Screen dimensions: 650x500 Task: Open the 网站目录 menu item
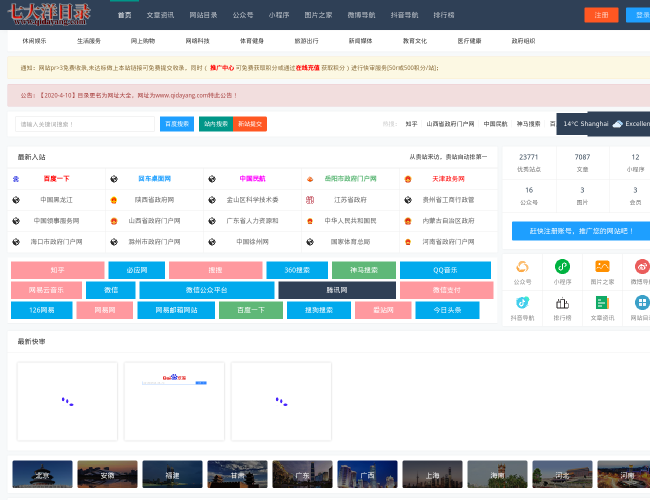[x=203, y=15]
